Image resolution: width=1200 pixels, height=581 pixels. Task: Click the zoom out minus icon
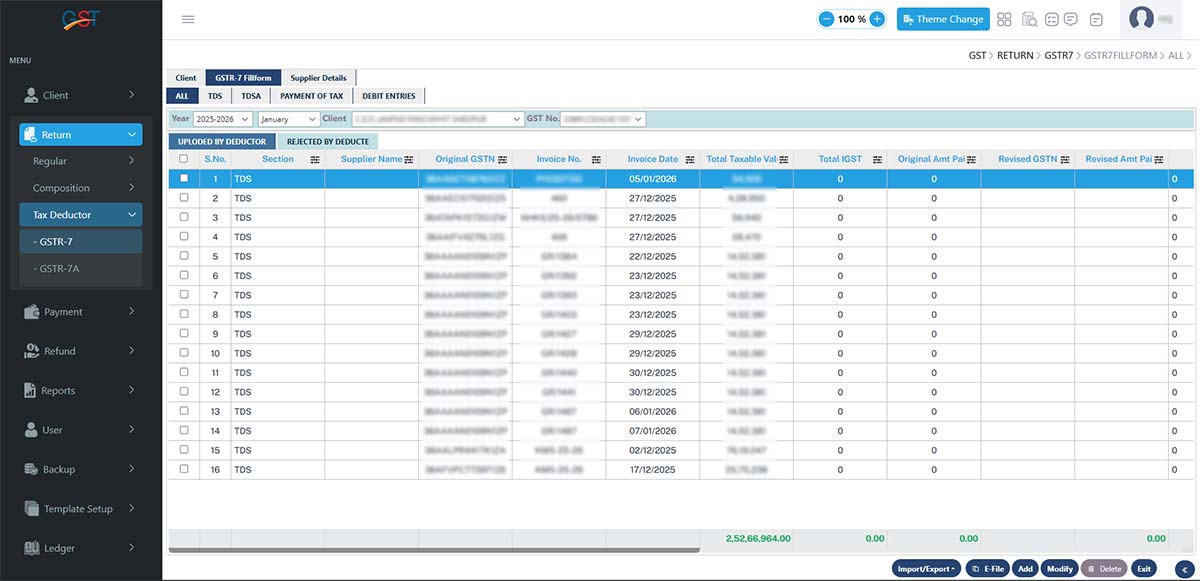pos(826,19)
